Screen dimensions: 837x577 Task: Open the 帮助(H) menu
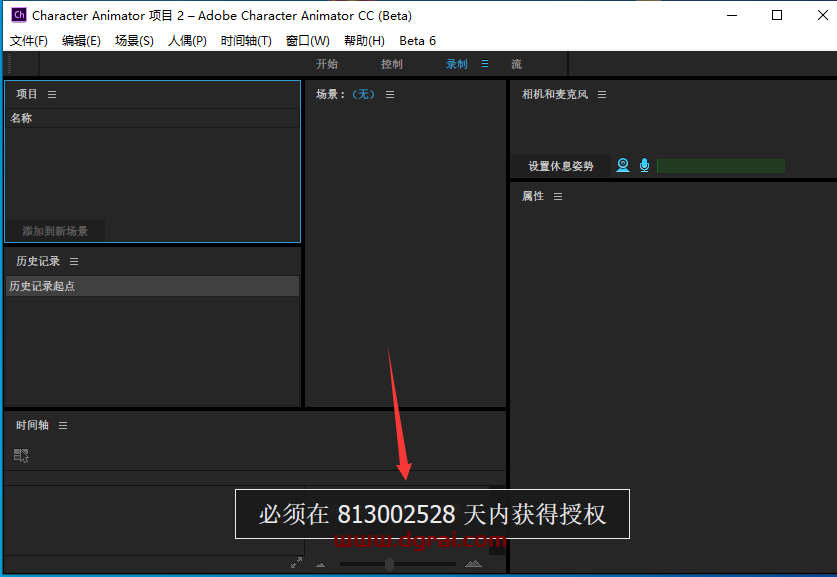[x=364, y=41]
